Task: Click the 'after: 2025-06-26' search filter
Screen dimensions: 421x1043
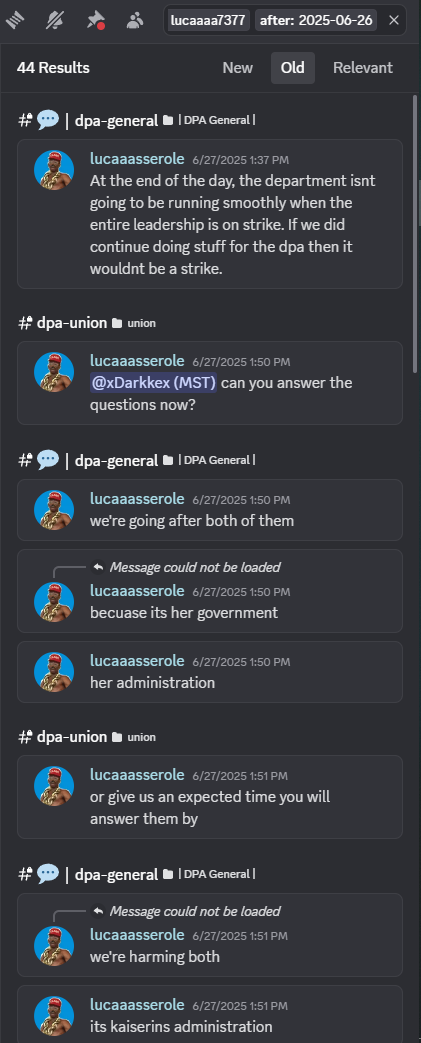Action: pos(316,21)
